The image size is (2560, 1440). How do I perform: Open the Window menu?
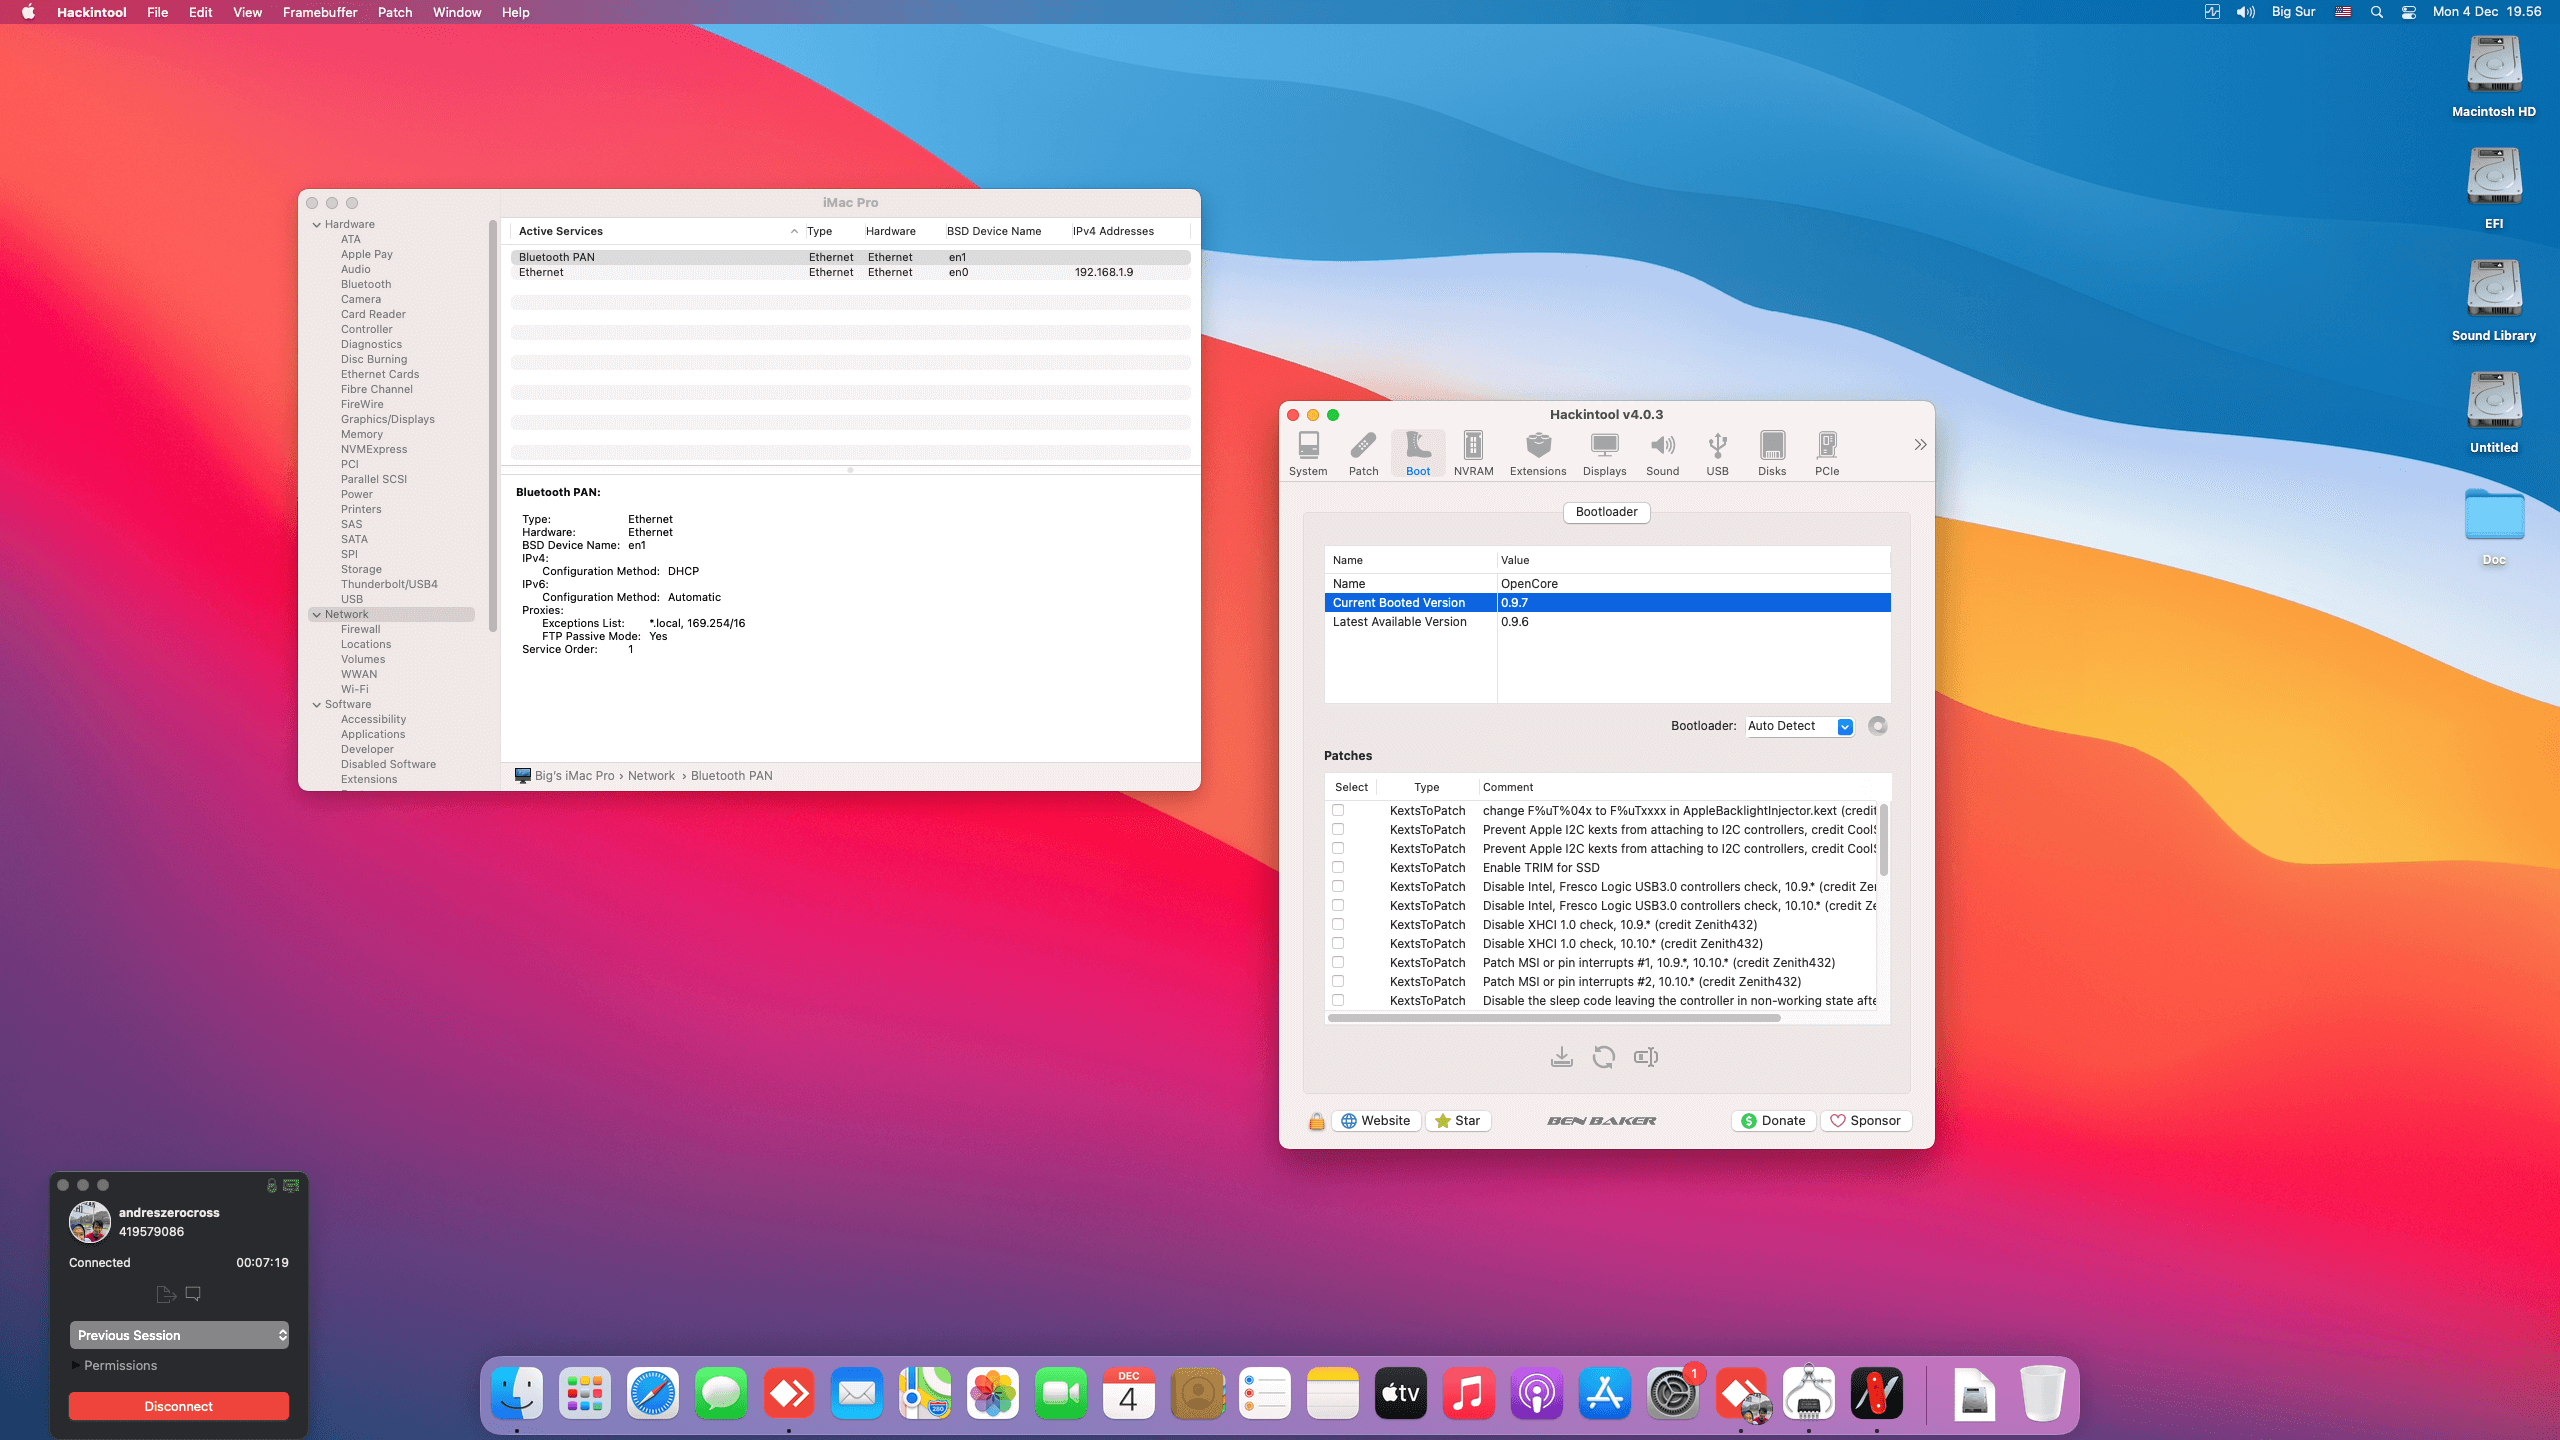[457, 12]
